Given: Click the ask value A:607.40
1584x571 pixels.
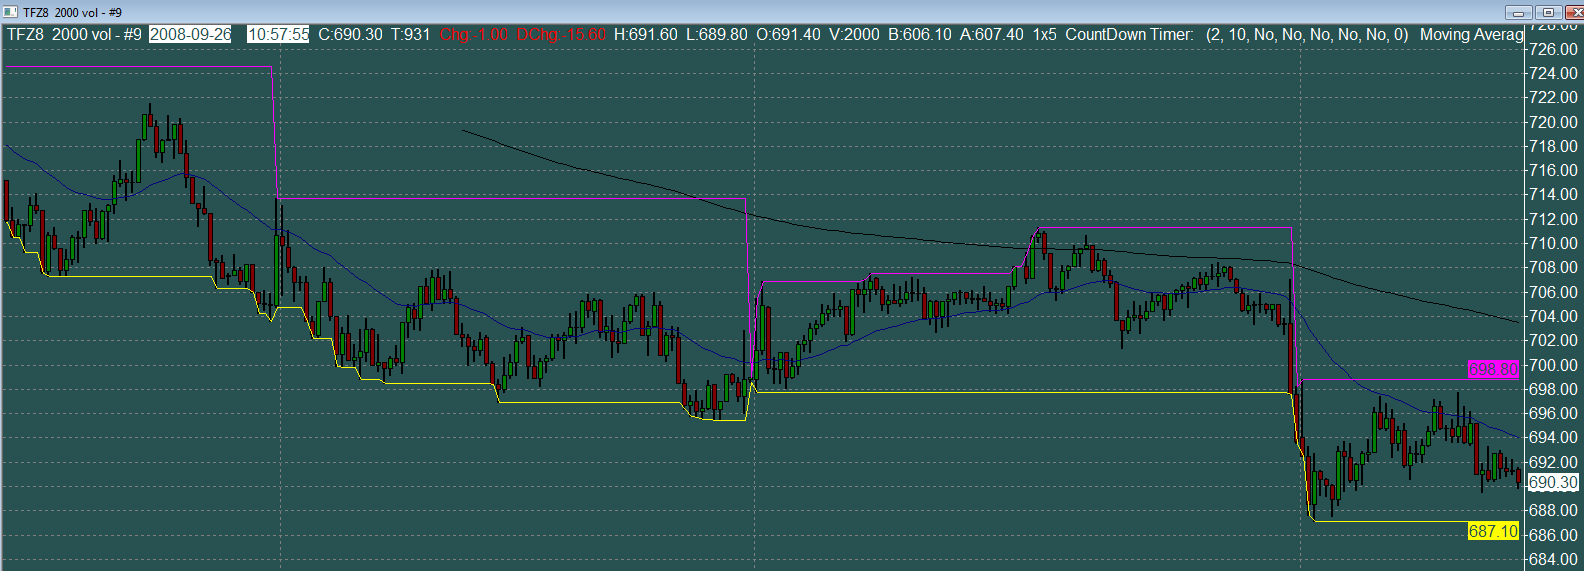Looking at the screenshot, I should click(x=992, y=34).
